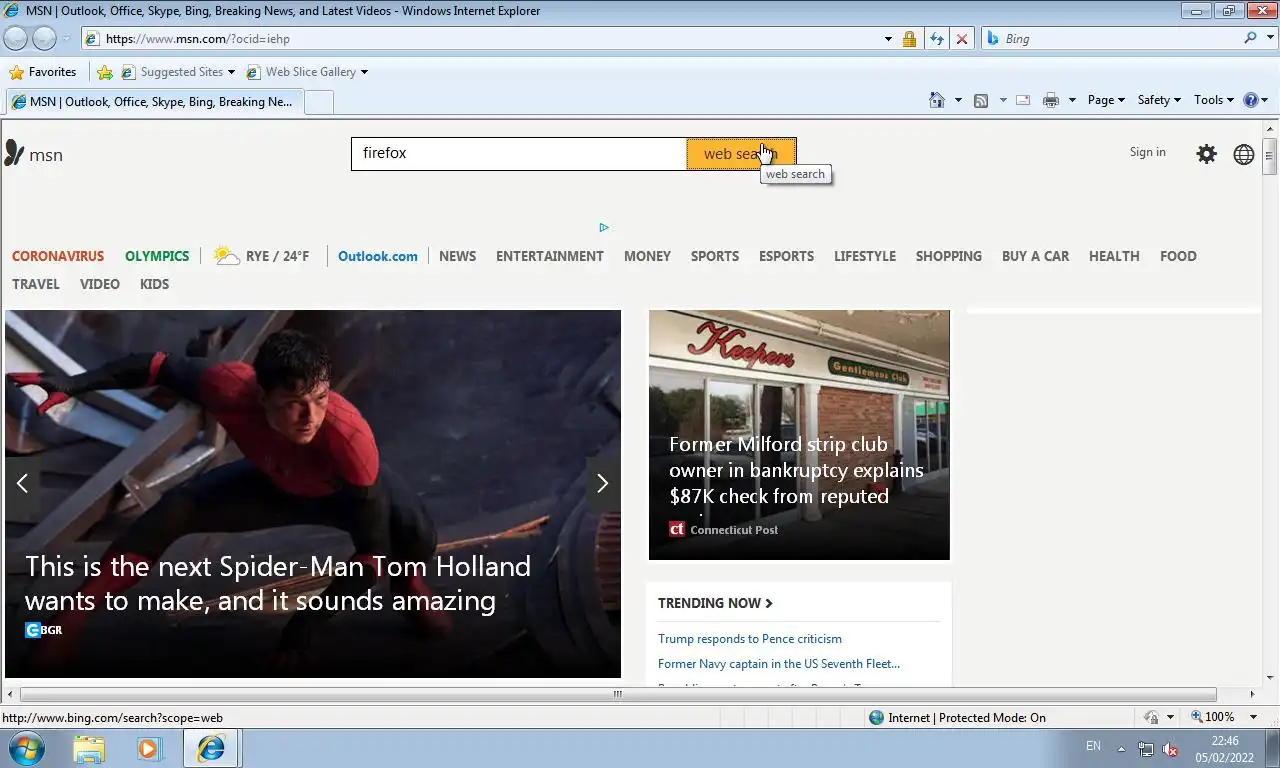The width and height of the screenshot is (1280, 768).
Task: Open the NEWS nav item
Action: coord(457,256)
